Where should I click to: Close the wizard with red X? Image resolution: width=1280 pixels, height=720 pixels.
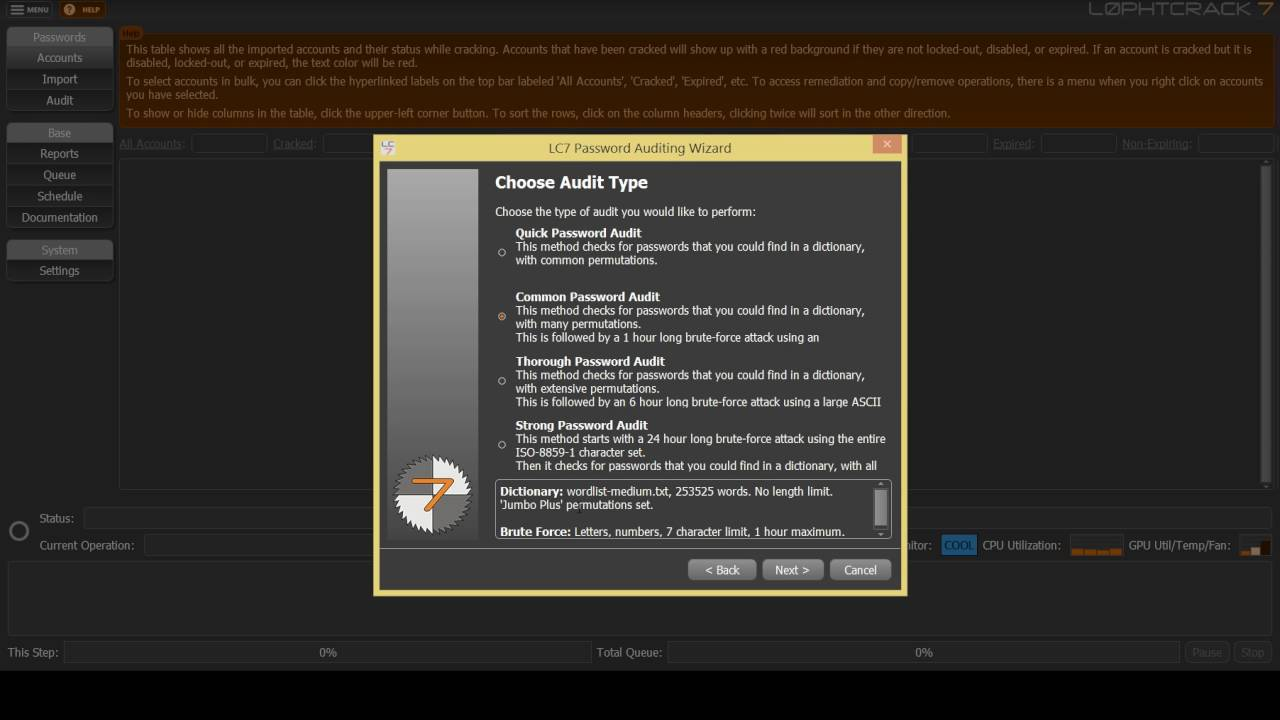(886, 145)
